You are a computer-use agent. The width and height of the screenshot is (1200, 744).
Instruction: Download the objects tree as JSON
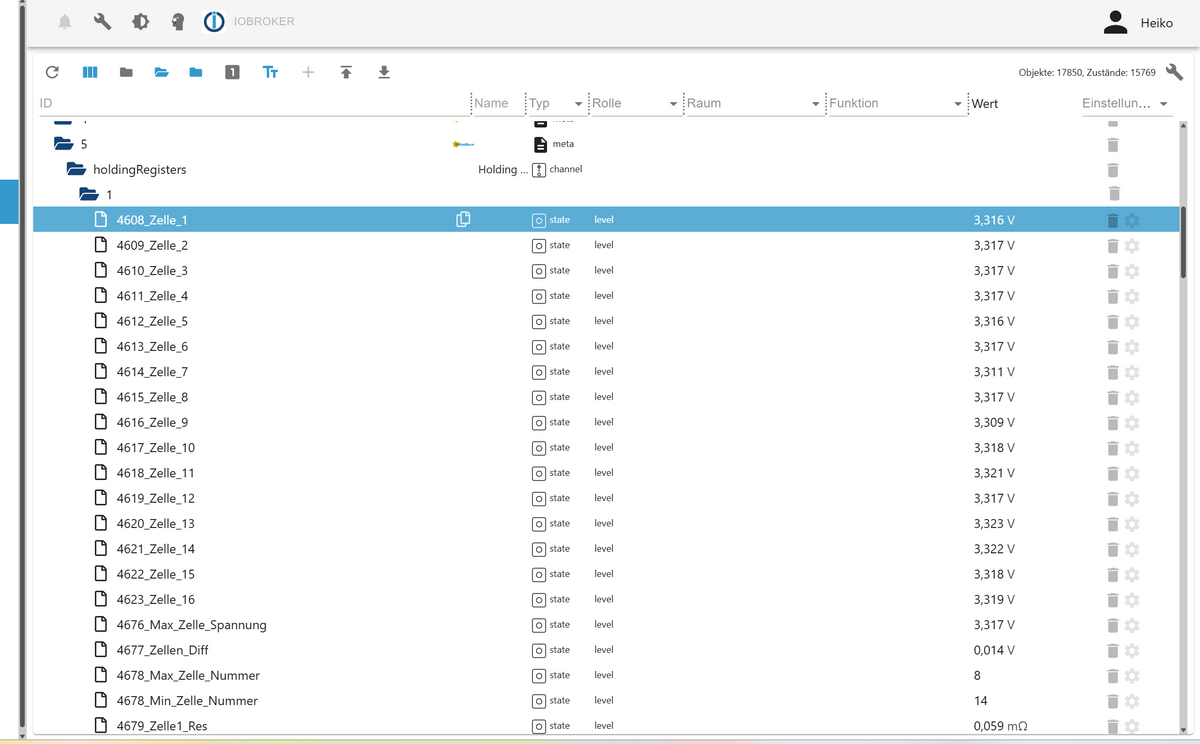point(384,72)
